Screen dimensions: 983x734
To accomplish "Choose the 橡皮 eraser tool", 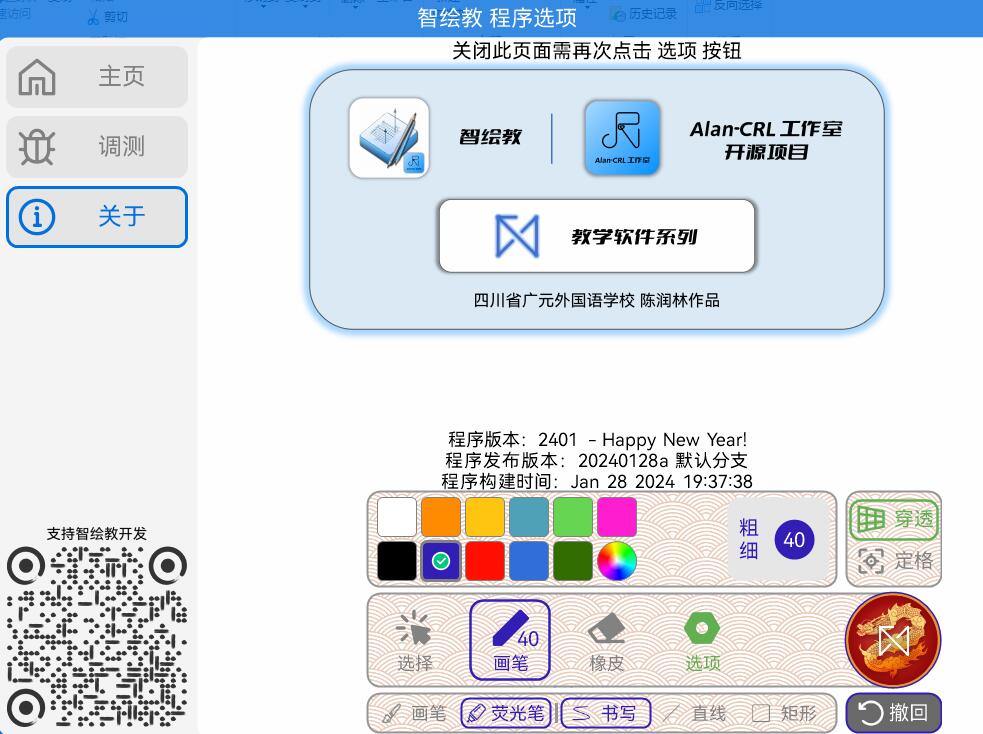I will point(606,641).
